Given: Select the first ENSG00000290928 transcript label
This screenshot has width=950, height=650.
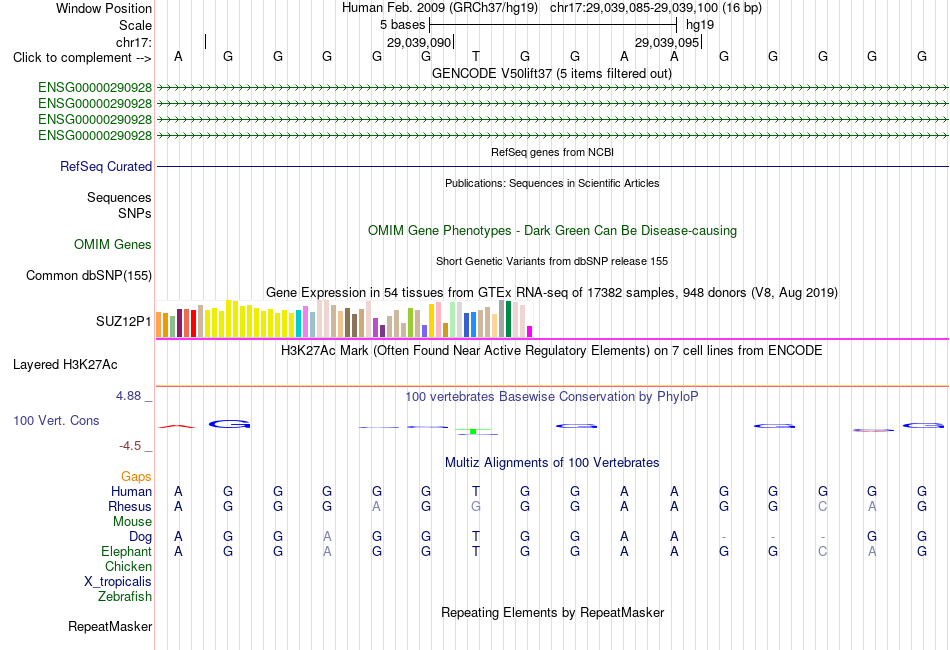Looking at the screenshot, I should [x=95, y=88].
